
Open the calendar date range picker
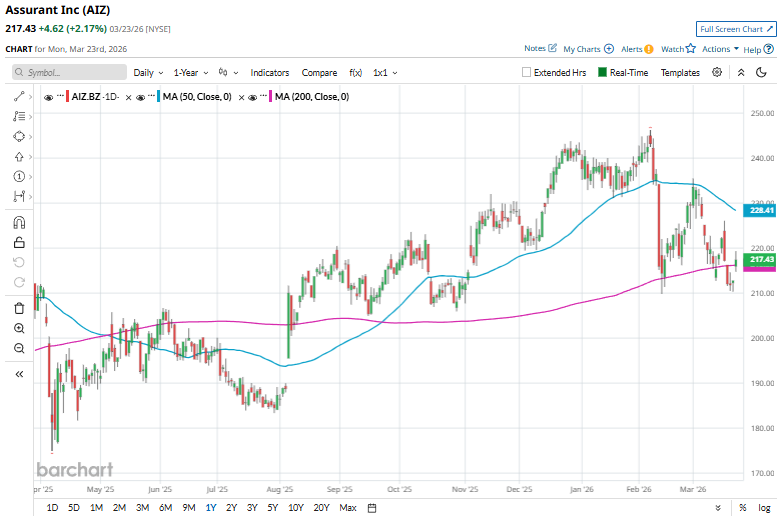pos(371,508)
